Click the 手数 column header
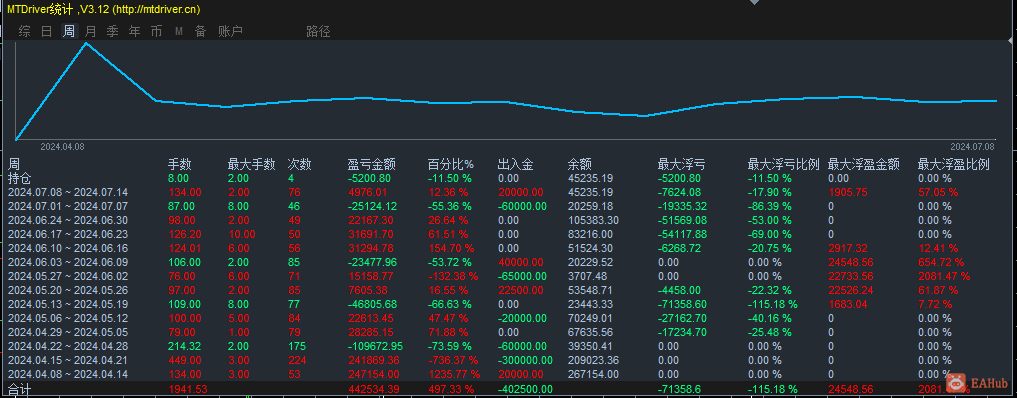The height and width of the screenshot is (398, 1017). point(180,165)
